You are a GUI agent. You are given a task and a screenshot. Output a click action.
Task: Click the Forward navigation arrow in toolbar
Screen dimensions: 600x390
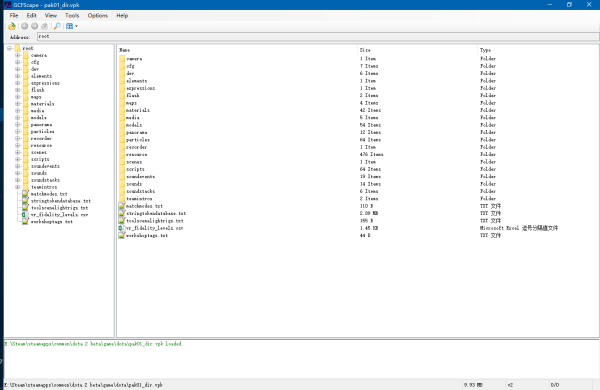point(34,26)
